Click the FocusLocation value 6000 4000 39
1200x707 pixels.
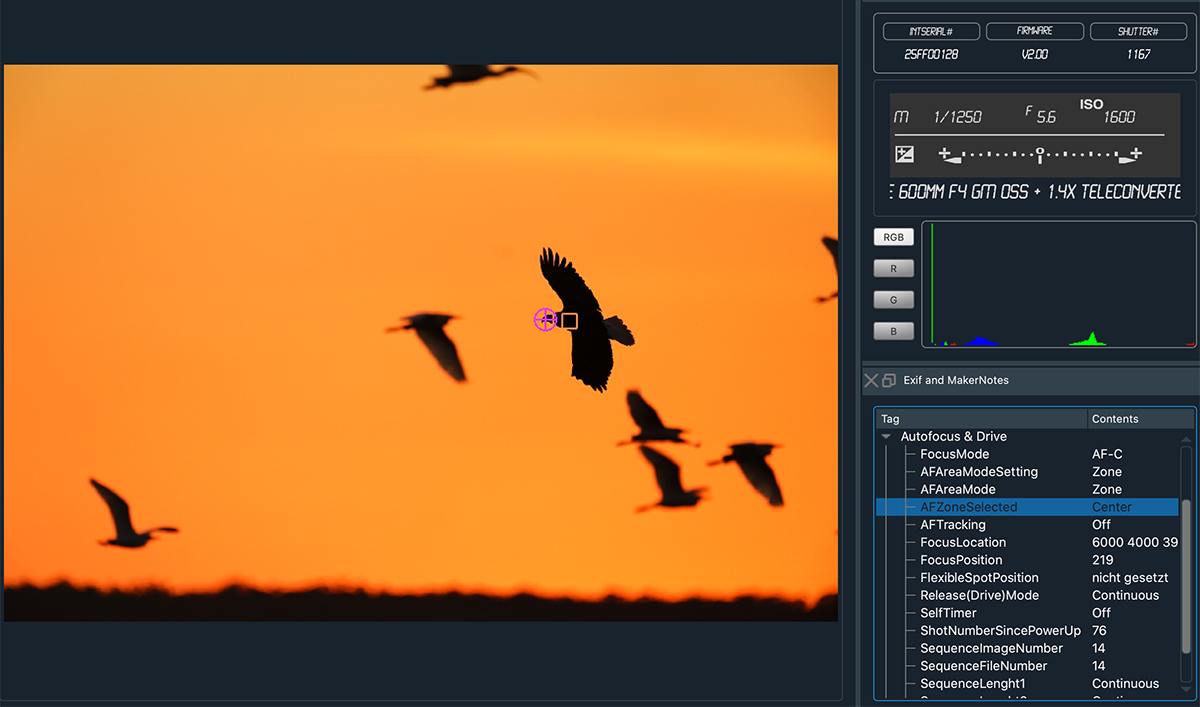(1135, 543)
